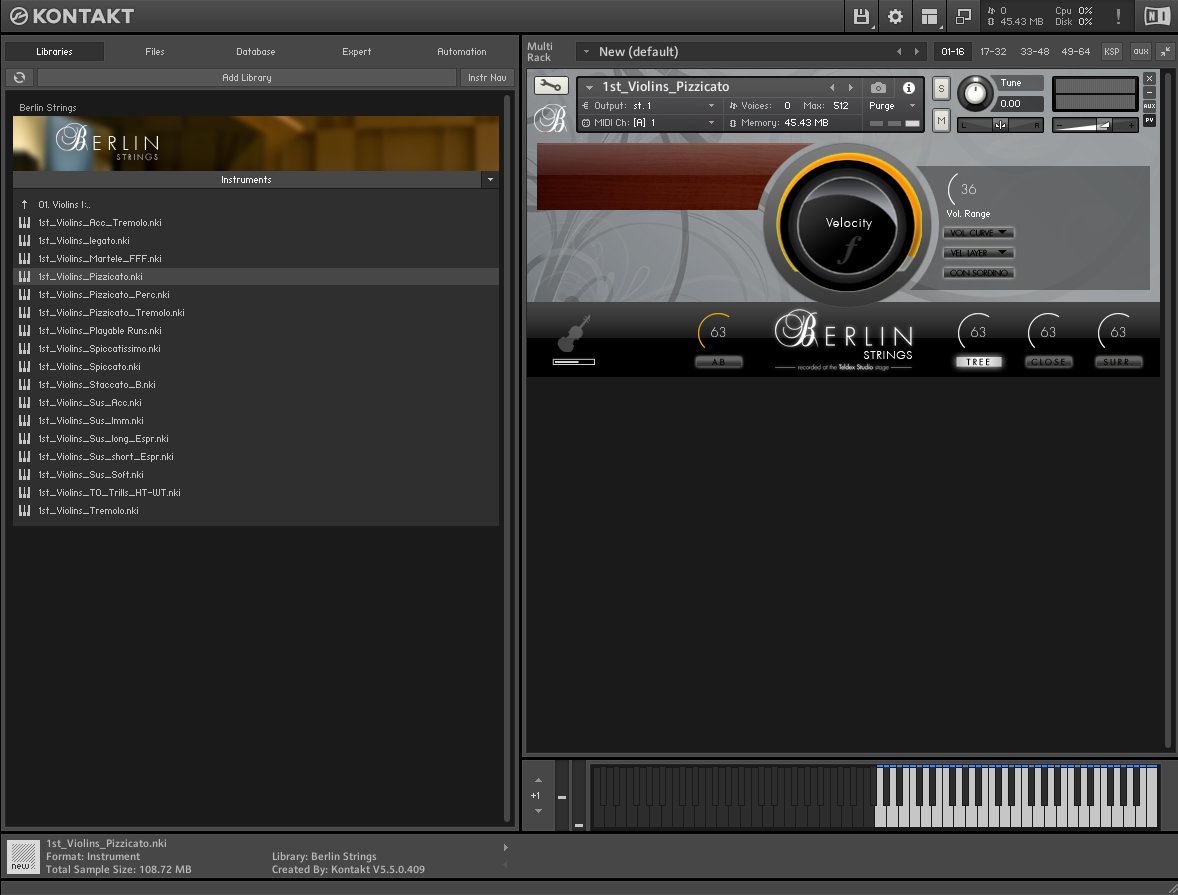Toggle the PV button on instrument
Viewport: 1178px width, 895px height.
[1149, 120]
